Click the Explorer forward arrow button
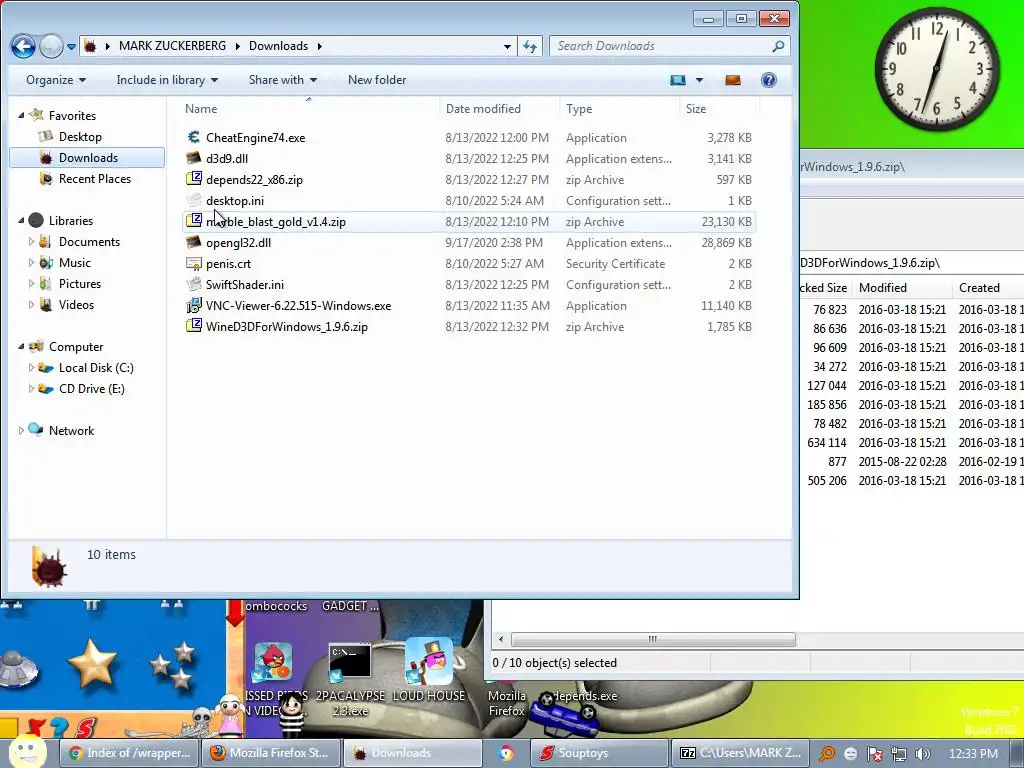The image size is (1024, 768). [51, 46]
